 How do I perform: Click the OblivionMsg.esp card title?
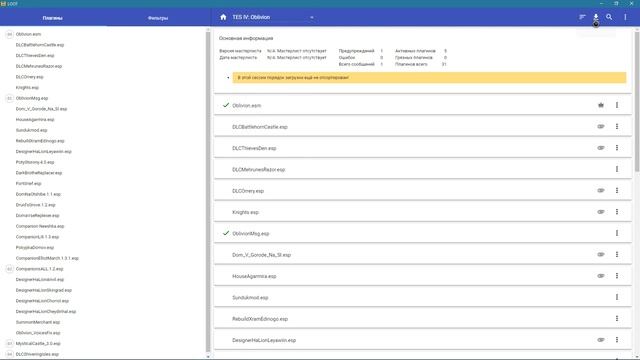[251, 233]
